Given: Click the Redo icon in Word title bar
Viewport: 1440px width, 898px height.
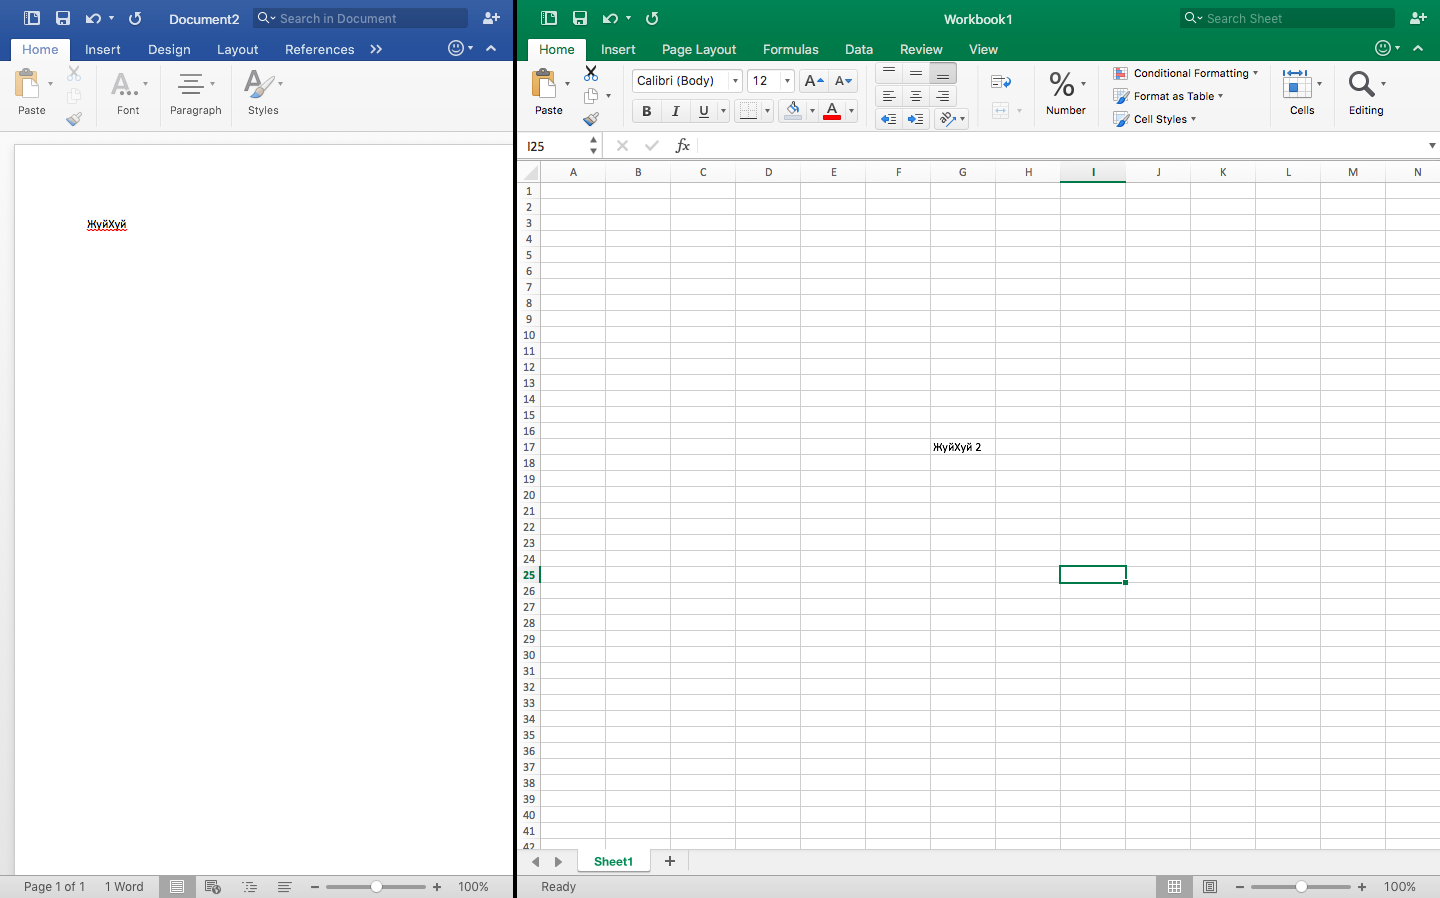Looking at the screenshot, I should click(135, 18).
